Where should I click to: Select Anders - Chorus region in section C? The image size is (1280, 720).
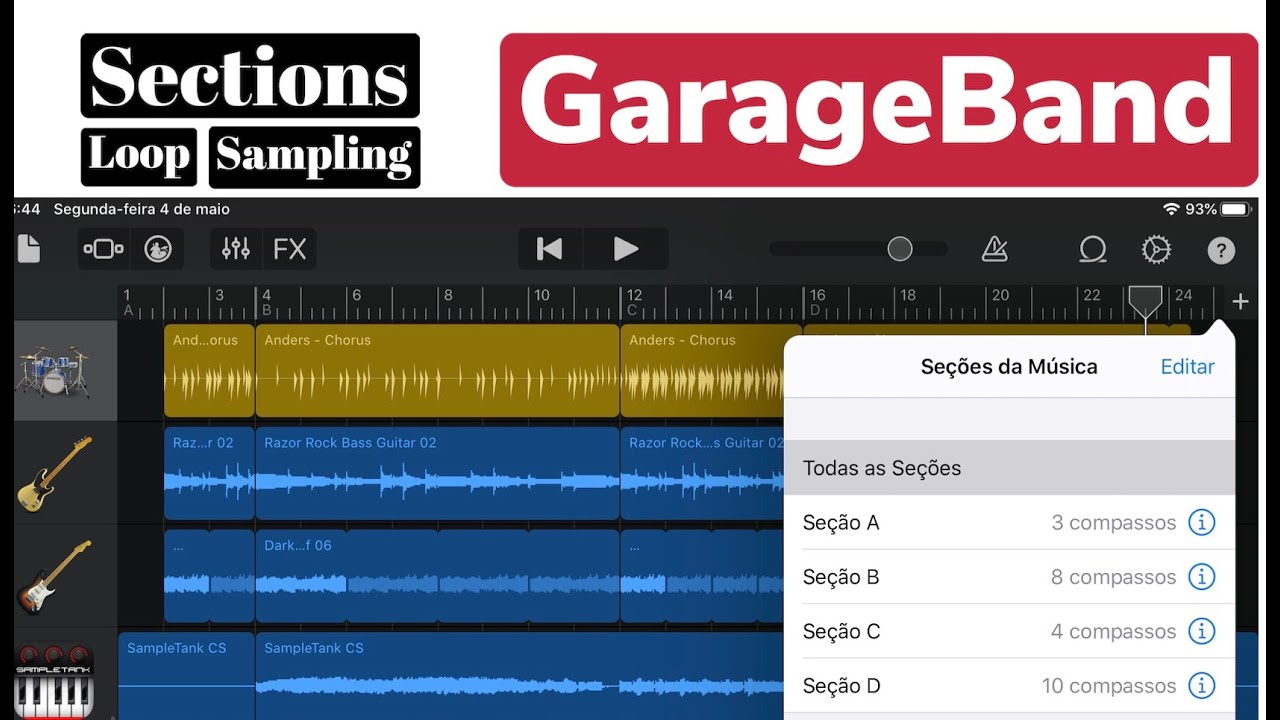tap(710, 370)
